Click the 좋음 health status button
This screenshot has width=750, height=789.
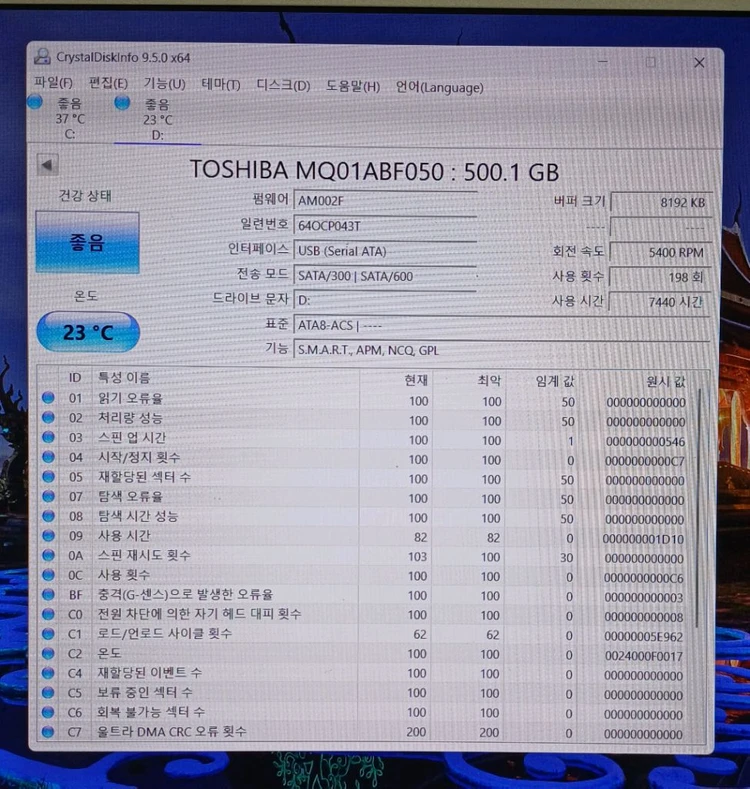pyautogui.click(x=87, y=243)
